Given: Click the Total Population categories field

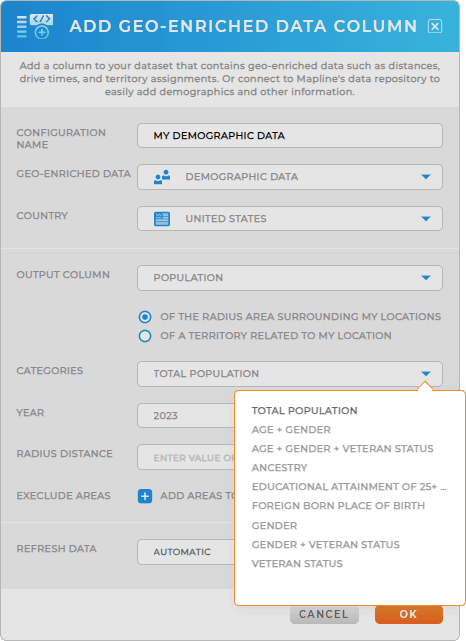Looking at the screenshot, I should [290, 374].
